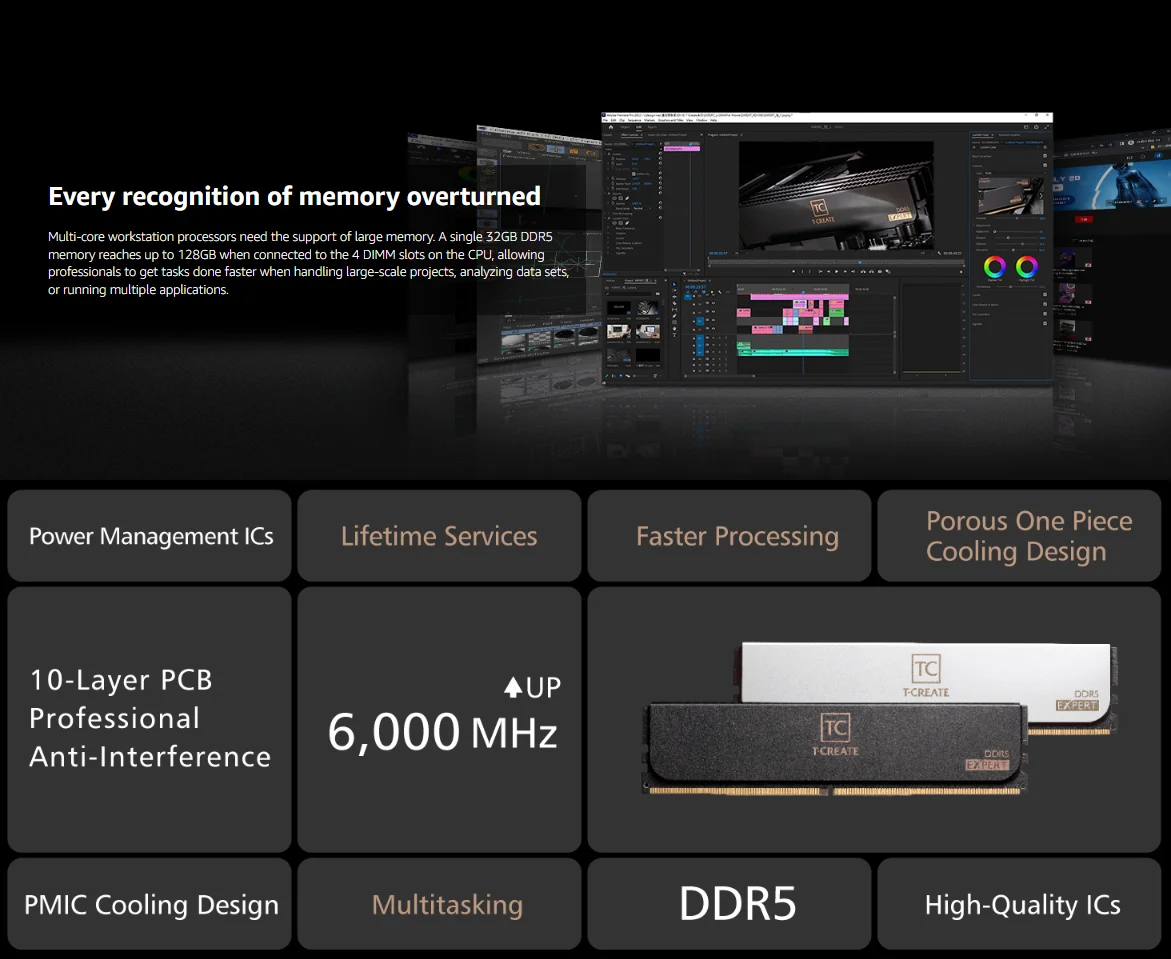Click the long pink top clip in Premiere timeline
The height and width of the screenshot is (959, 1171).
pyautogui.click(x=799, y=297)
